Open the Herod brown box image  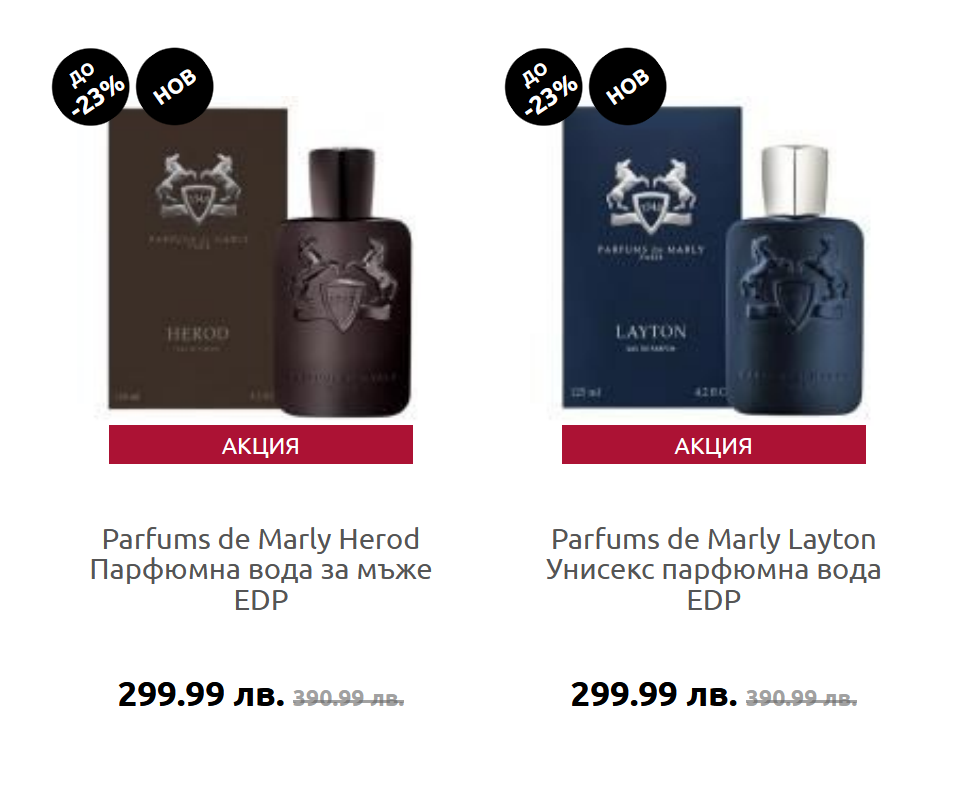(198, 258)
